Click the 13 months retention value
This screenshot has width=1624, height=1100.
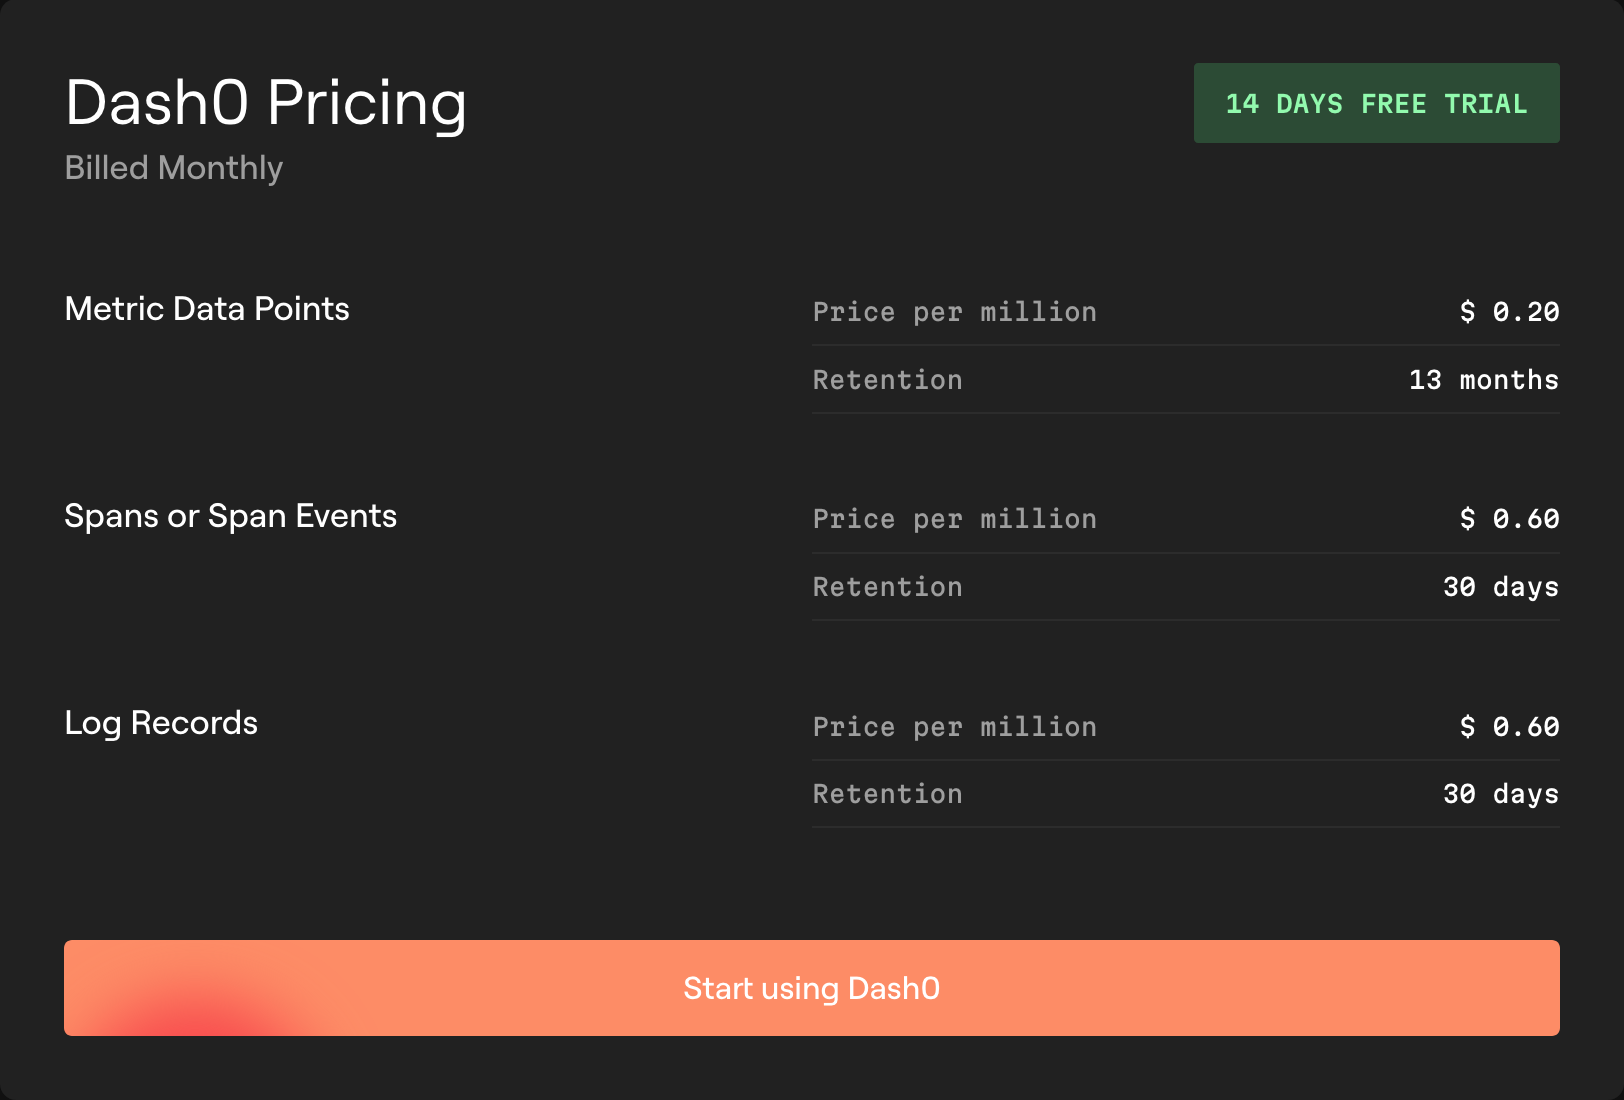point(1483,380)
